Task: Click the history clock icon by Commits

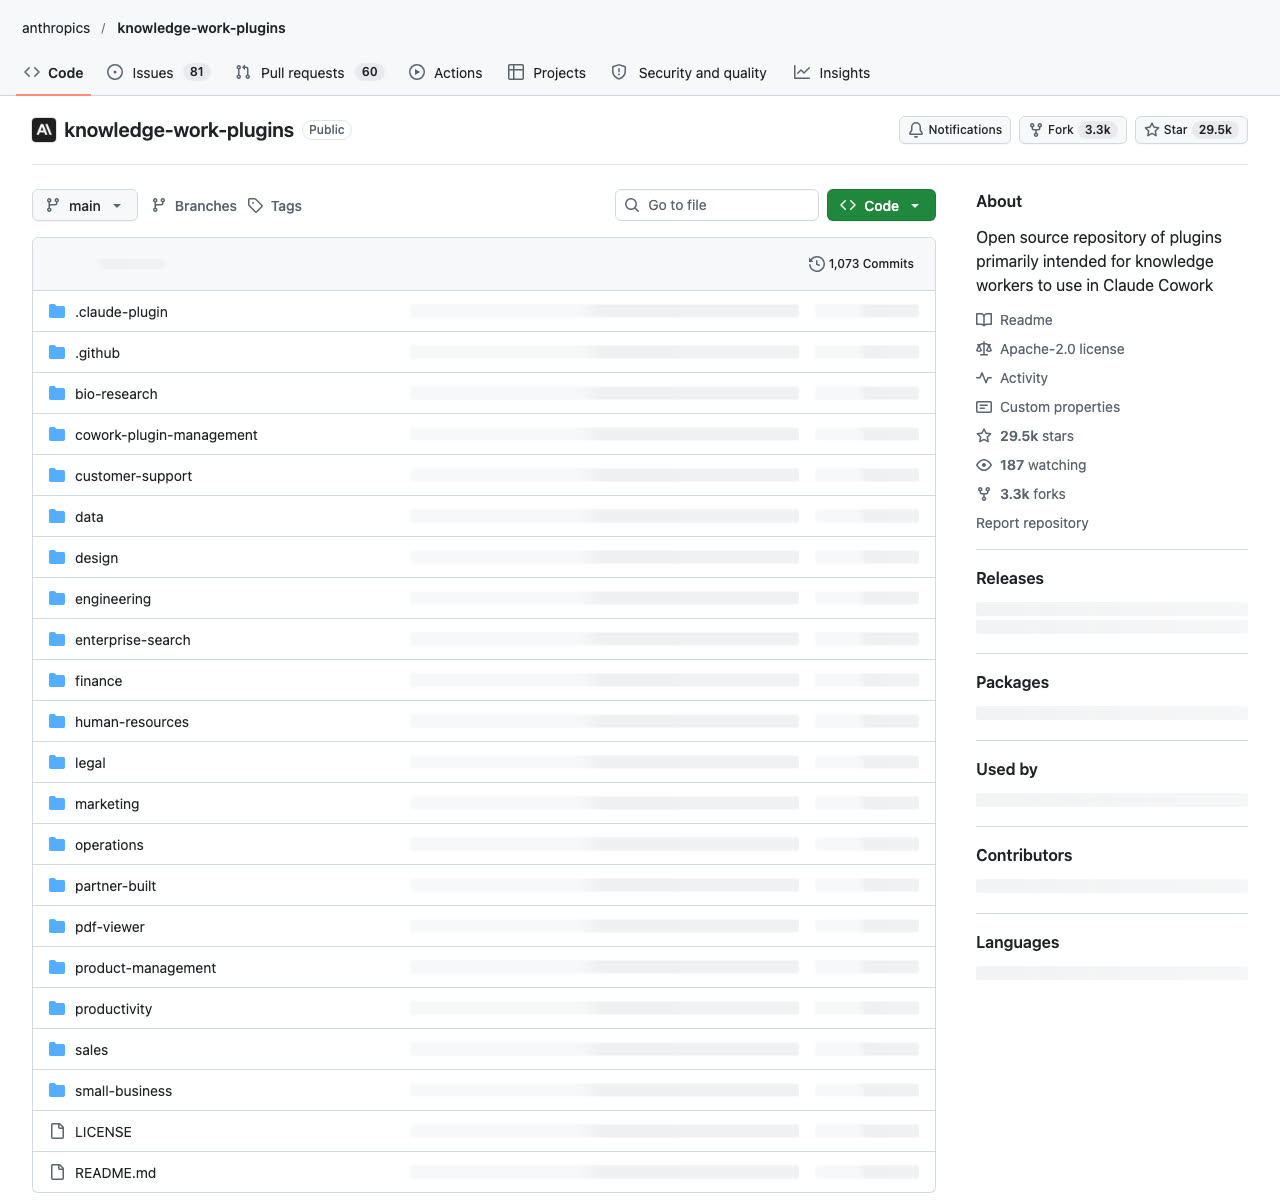Action: (x=817, y=264)
